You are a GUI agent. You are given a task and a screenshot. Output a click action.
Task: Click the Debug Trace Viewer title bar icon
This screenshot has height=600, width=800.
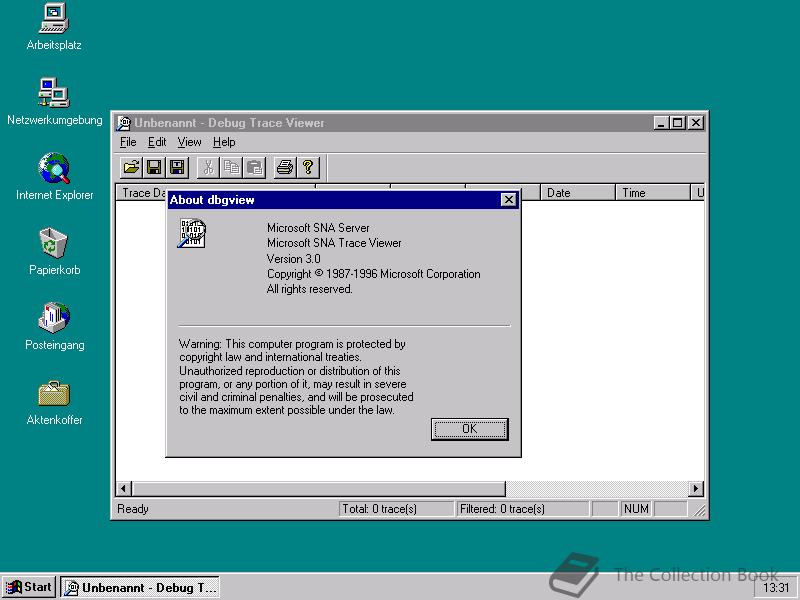click(124, 123)
